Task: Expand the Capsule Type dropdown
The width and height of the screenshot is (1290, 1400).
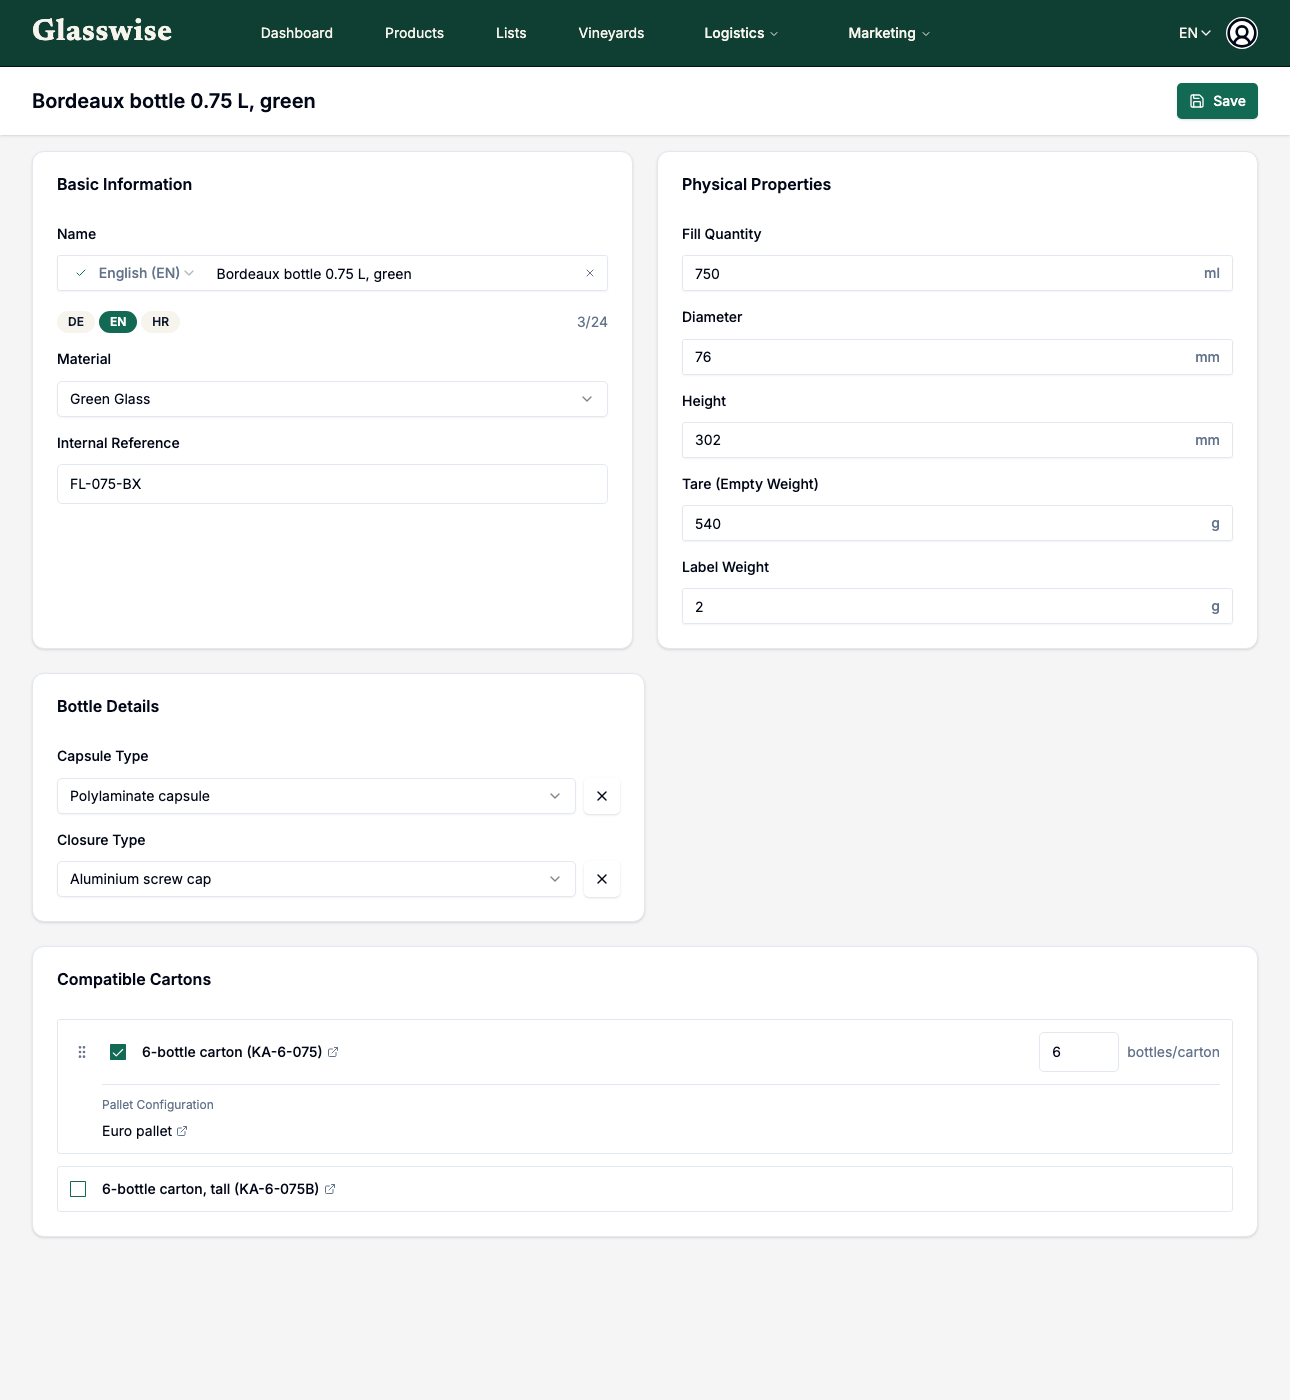Action: [x=316, y=796]
